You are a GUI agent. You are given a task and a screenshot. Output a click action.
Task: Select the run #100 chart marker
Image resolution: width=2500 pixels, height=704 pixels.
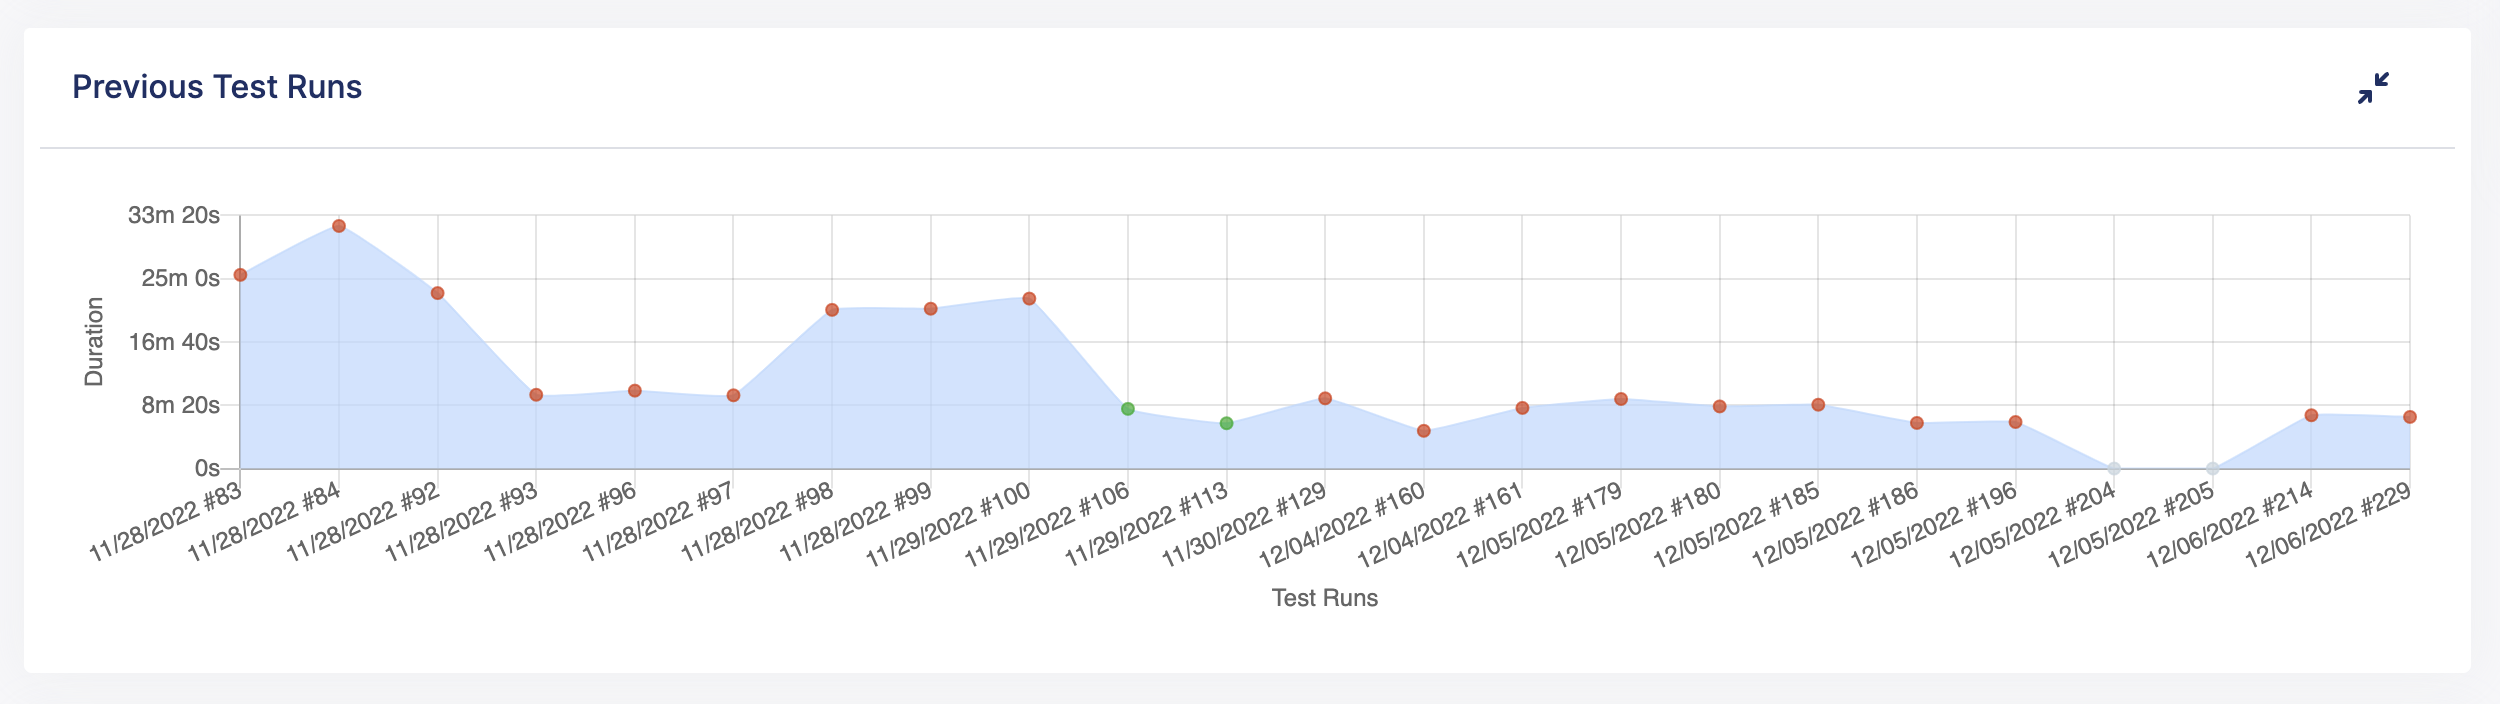(1029, 299)
